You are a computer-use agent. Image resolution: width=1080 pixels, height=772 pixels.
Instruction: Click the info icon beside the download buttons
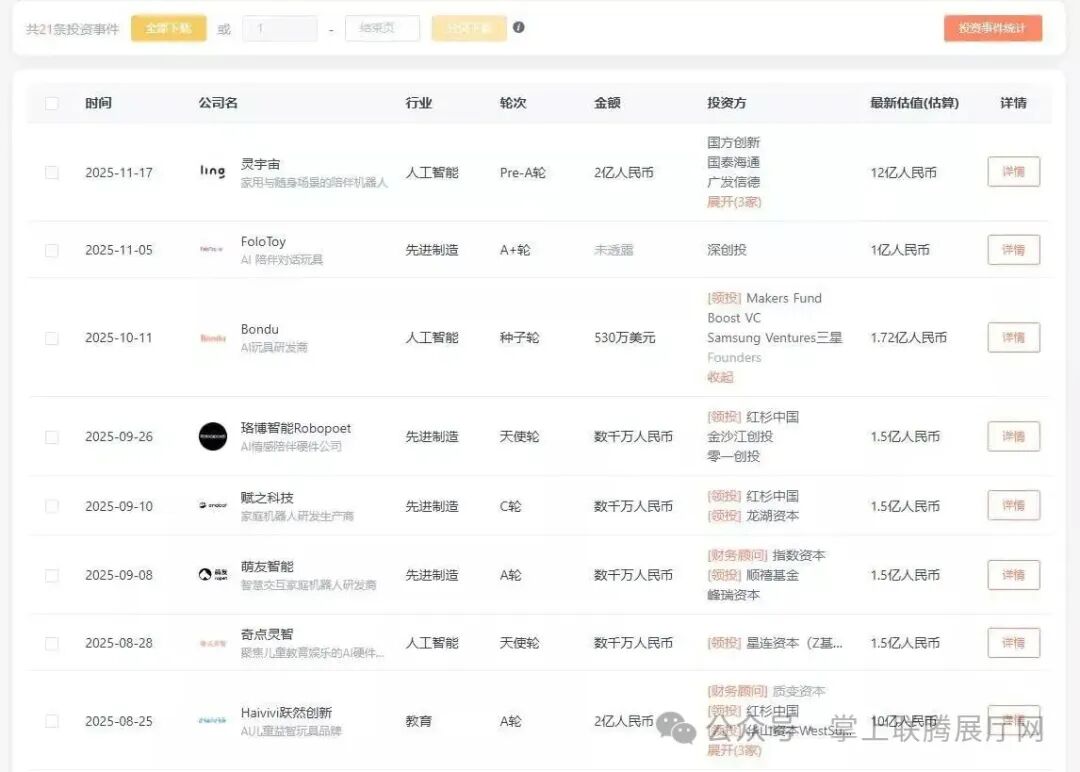[519, 28]
